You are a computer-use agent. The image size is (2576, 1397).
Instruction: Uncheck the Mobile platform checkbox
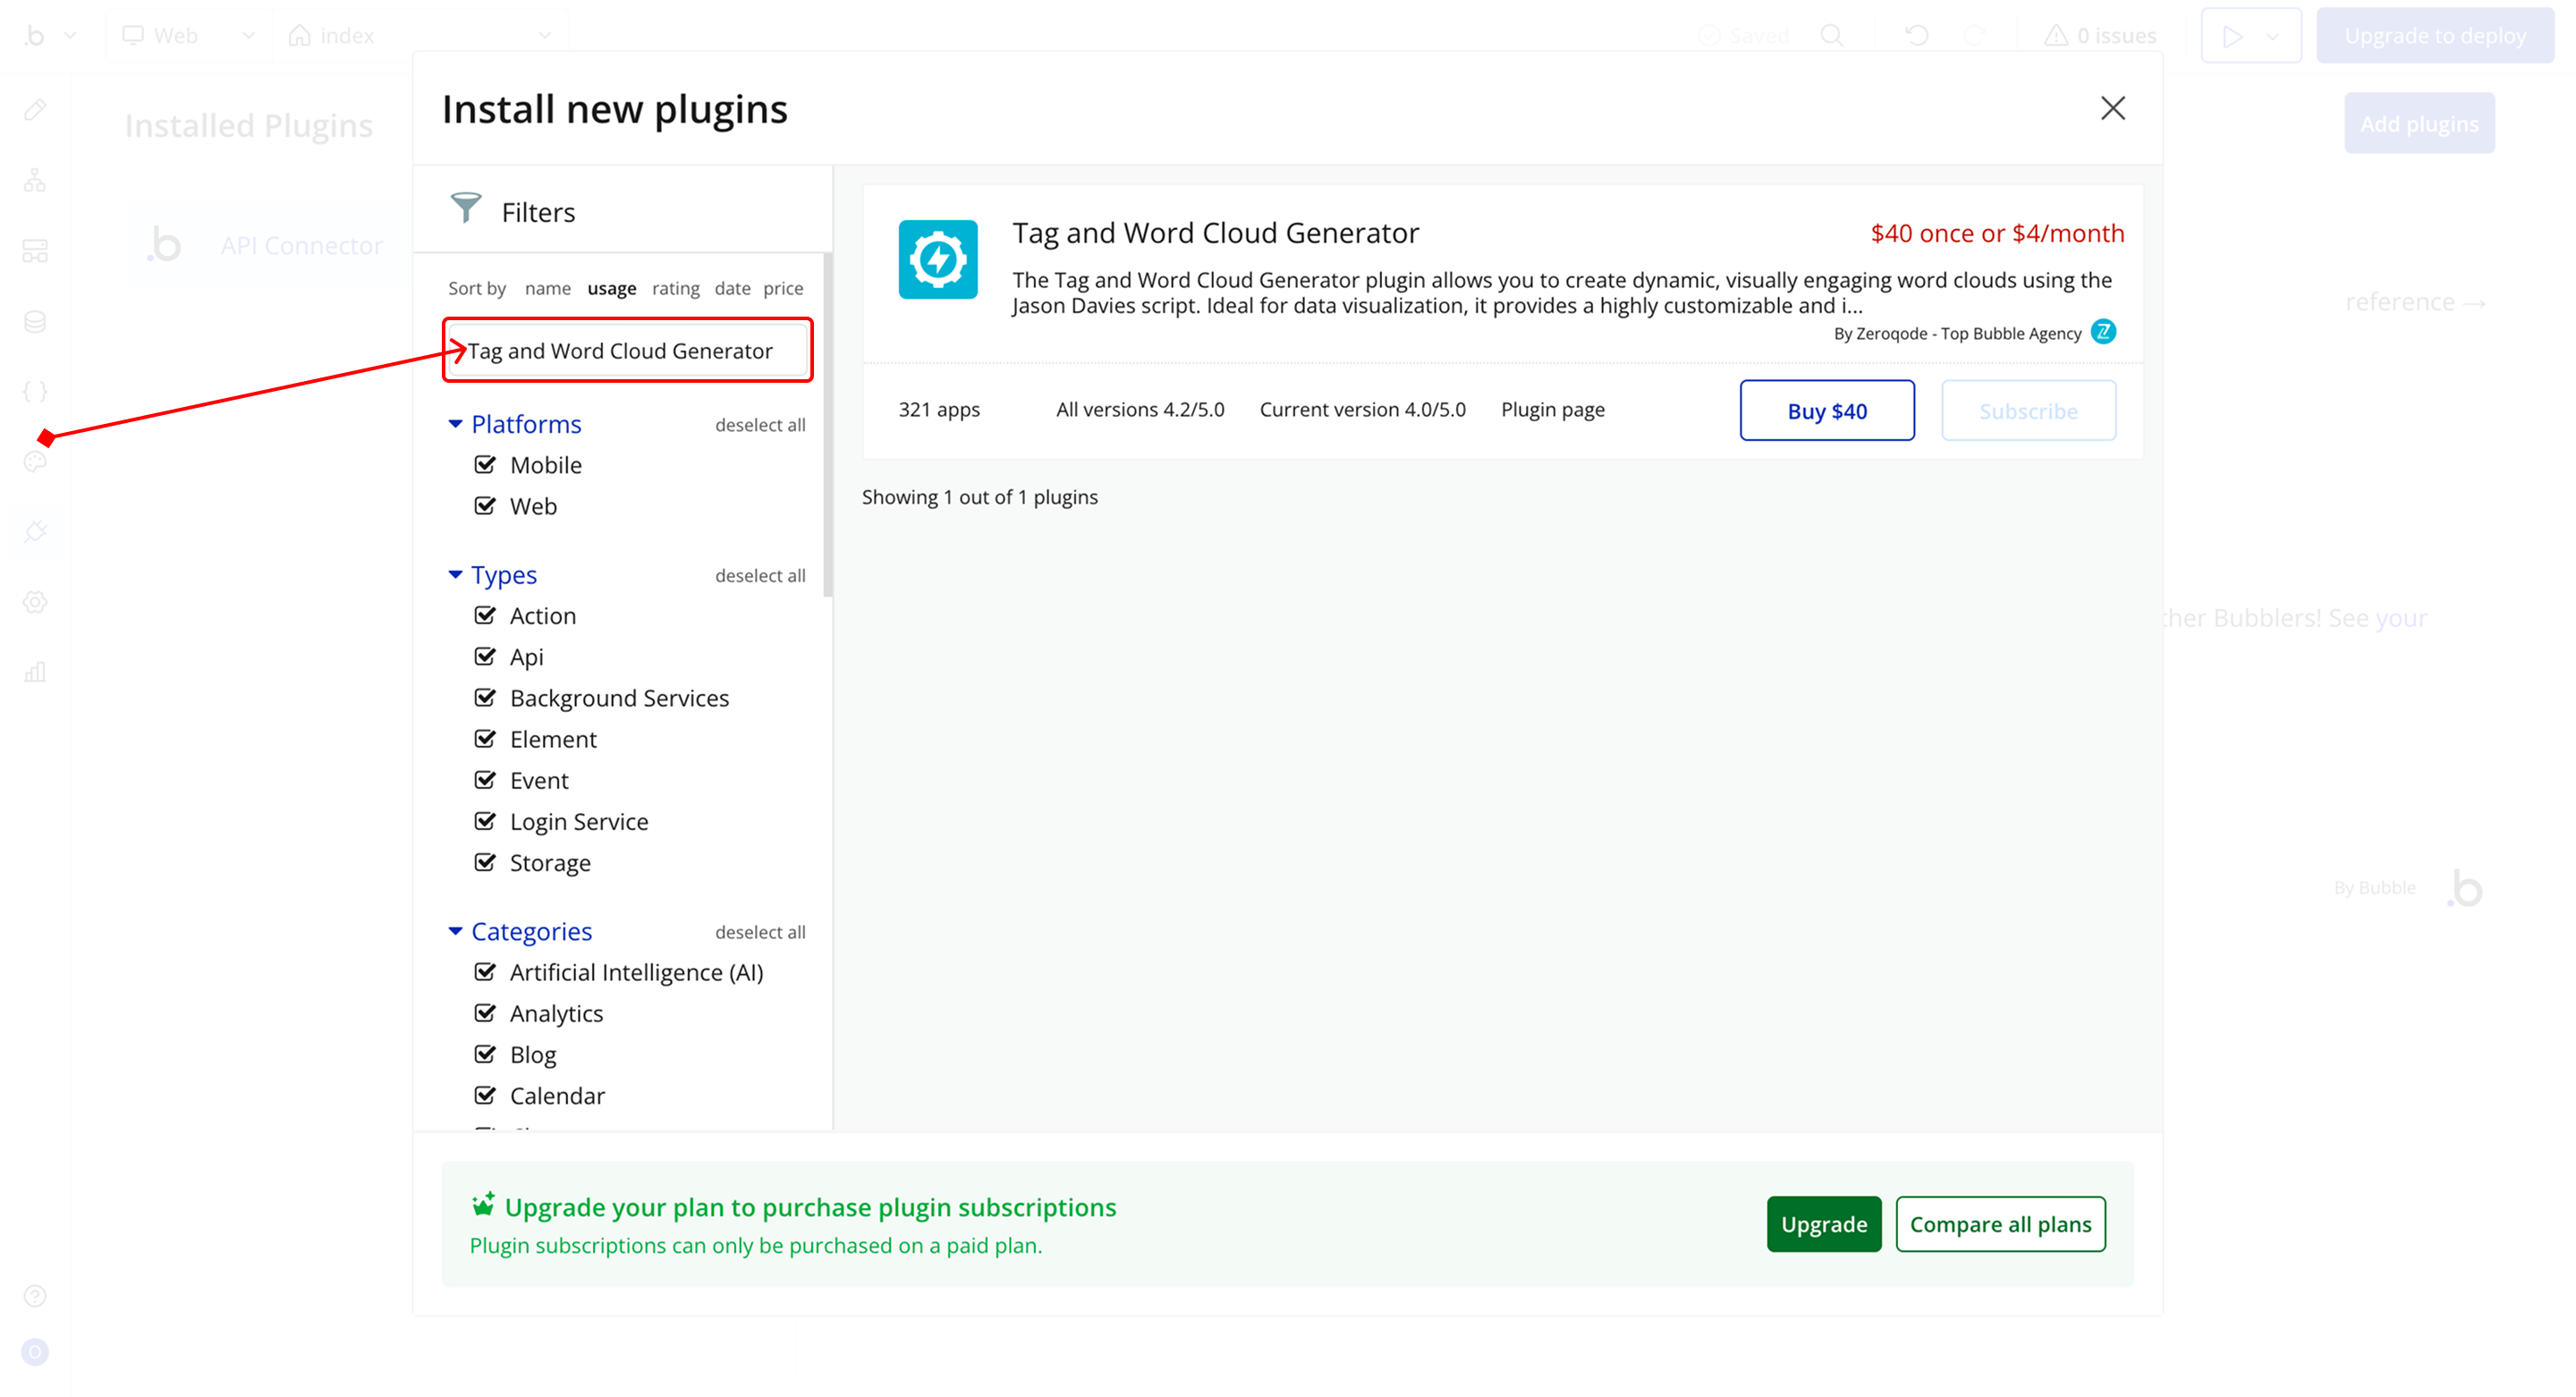coord(485,464)
